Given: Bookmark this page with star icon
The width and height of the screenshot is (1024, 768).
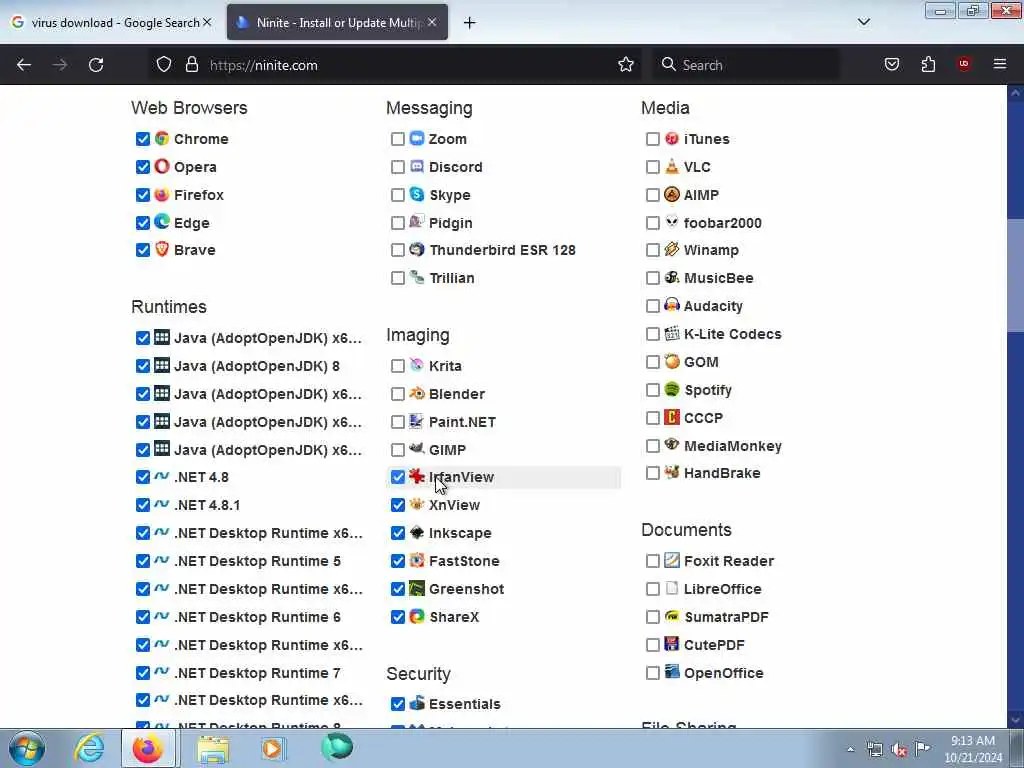Looking at the screenshot, I should click(626, 65).
